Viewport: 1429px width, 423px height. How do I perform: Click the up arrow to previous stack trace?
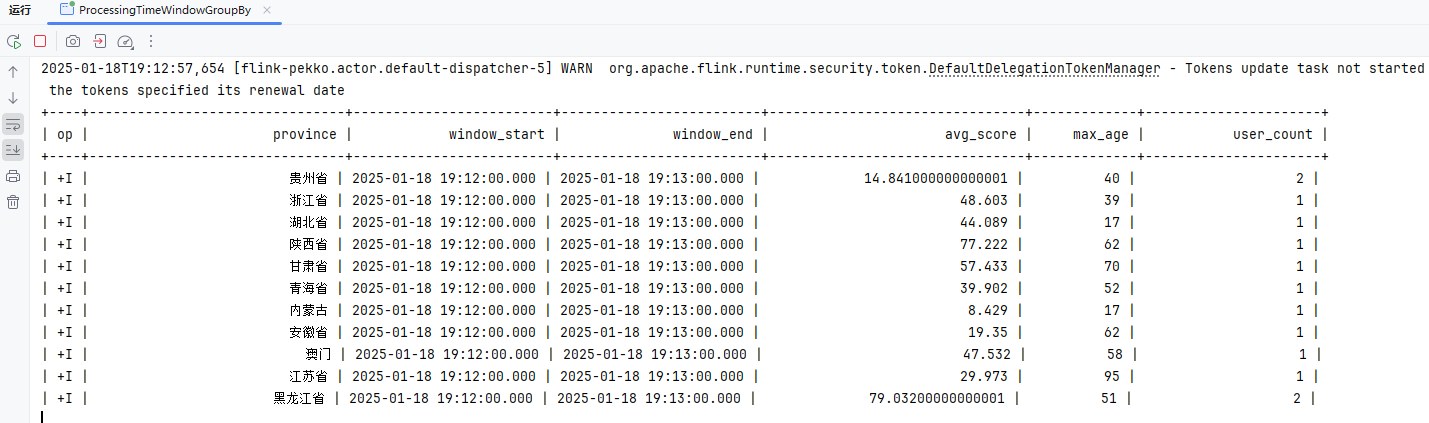[13, 72]
